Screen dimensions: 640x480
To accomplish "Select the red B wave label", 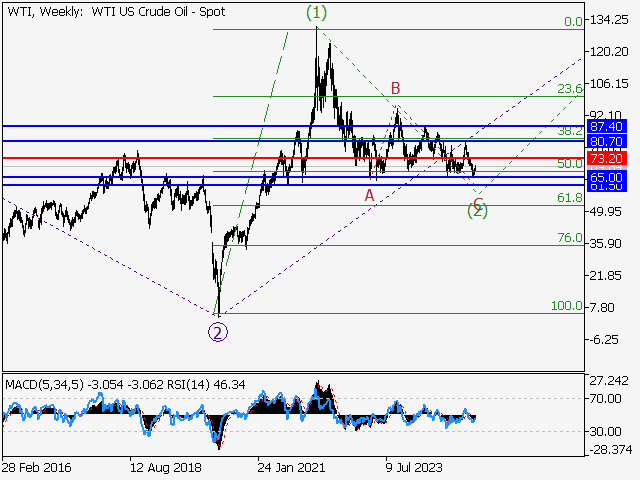I will pyautogui.click(x=396, y=88).
